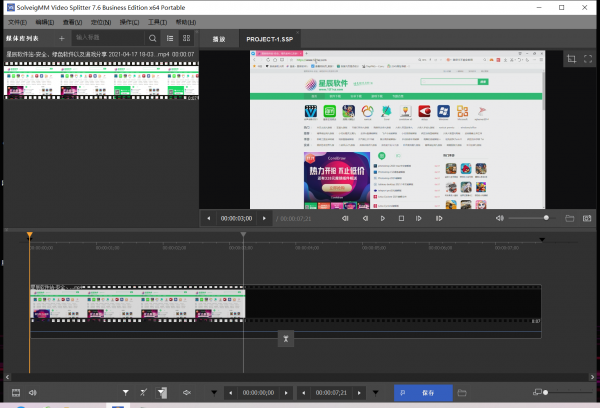This screenshot has width=600, height=408.
Task: Increase the start timecode 00:00:00;00
Action: 286,393
